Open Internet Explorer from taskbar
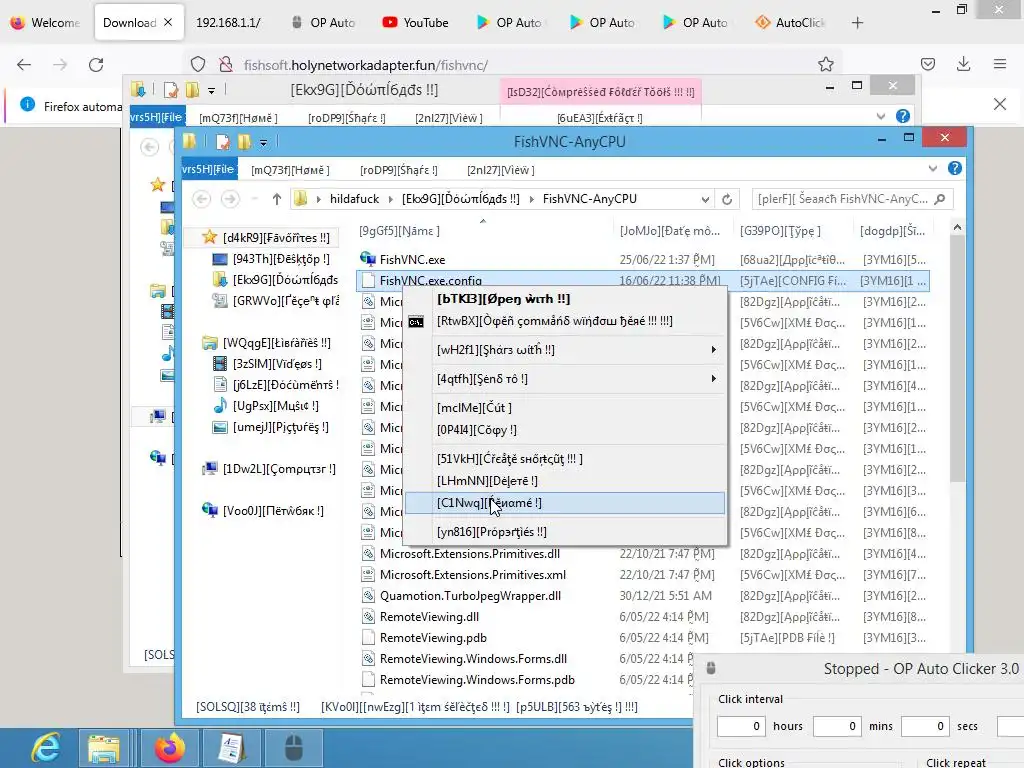 pyautogui.click(x=46, y=748)
